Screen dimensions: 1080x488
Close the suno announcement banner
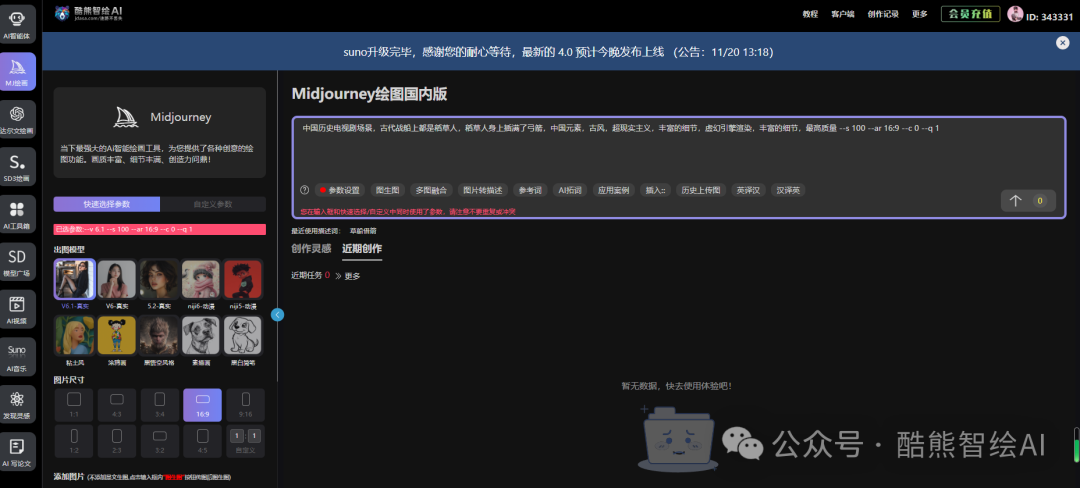tap(1063, 43)
